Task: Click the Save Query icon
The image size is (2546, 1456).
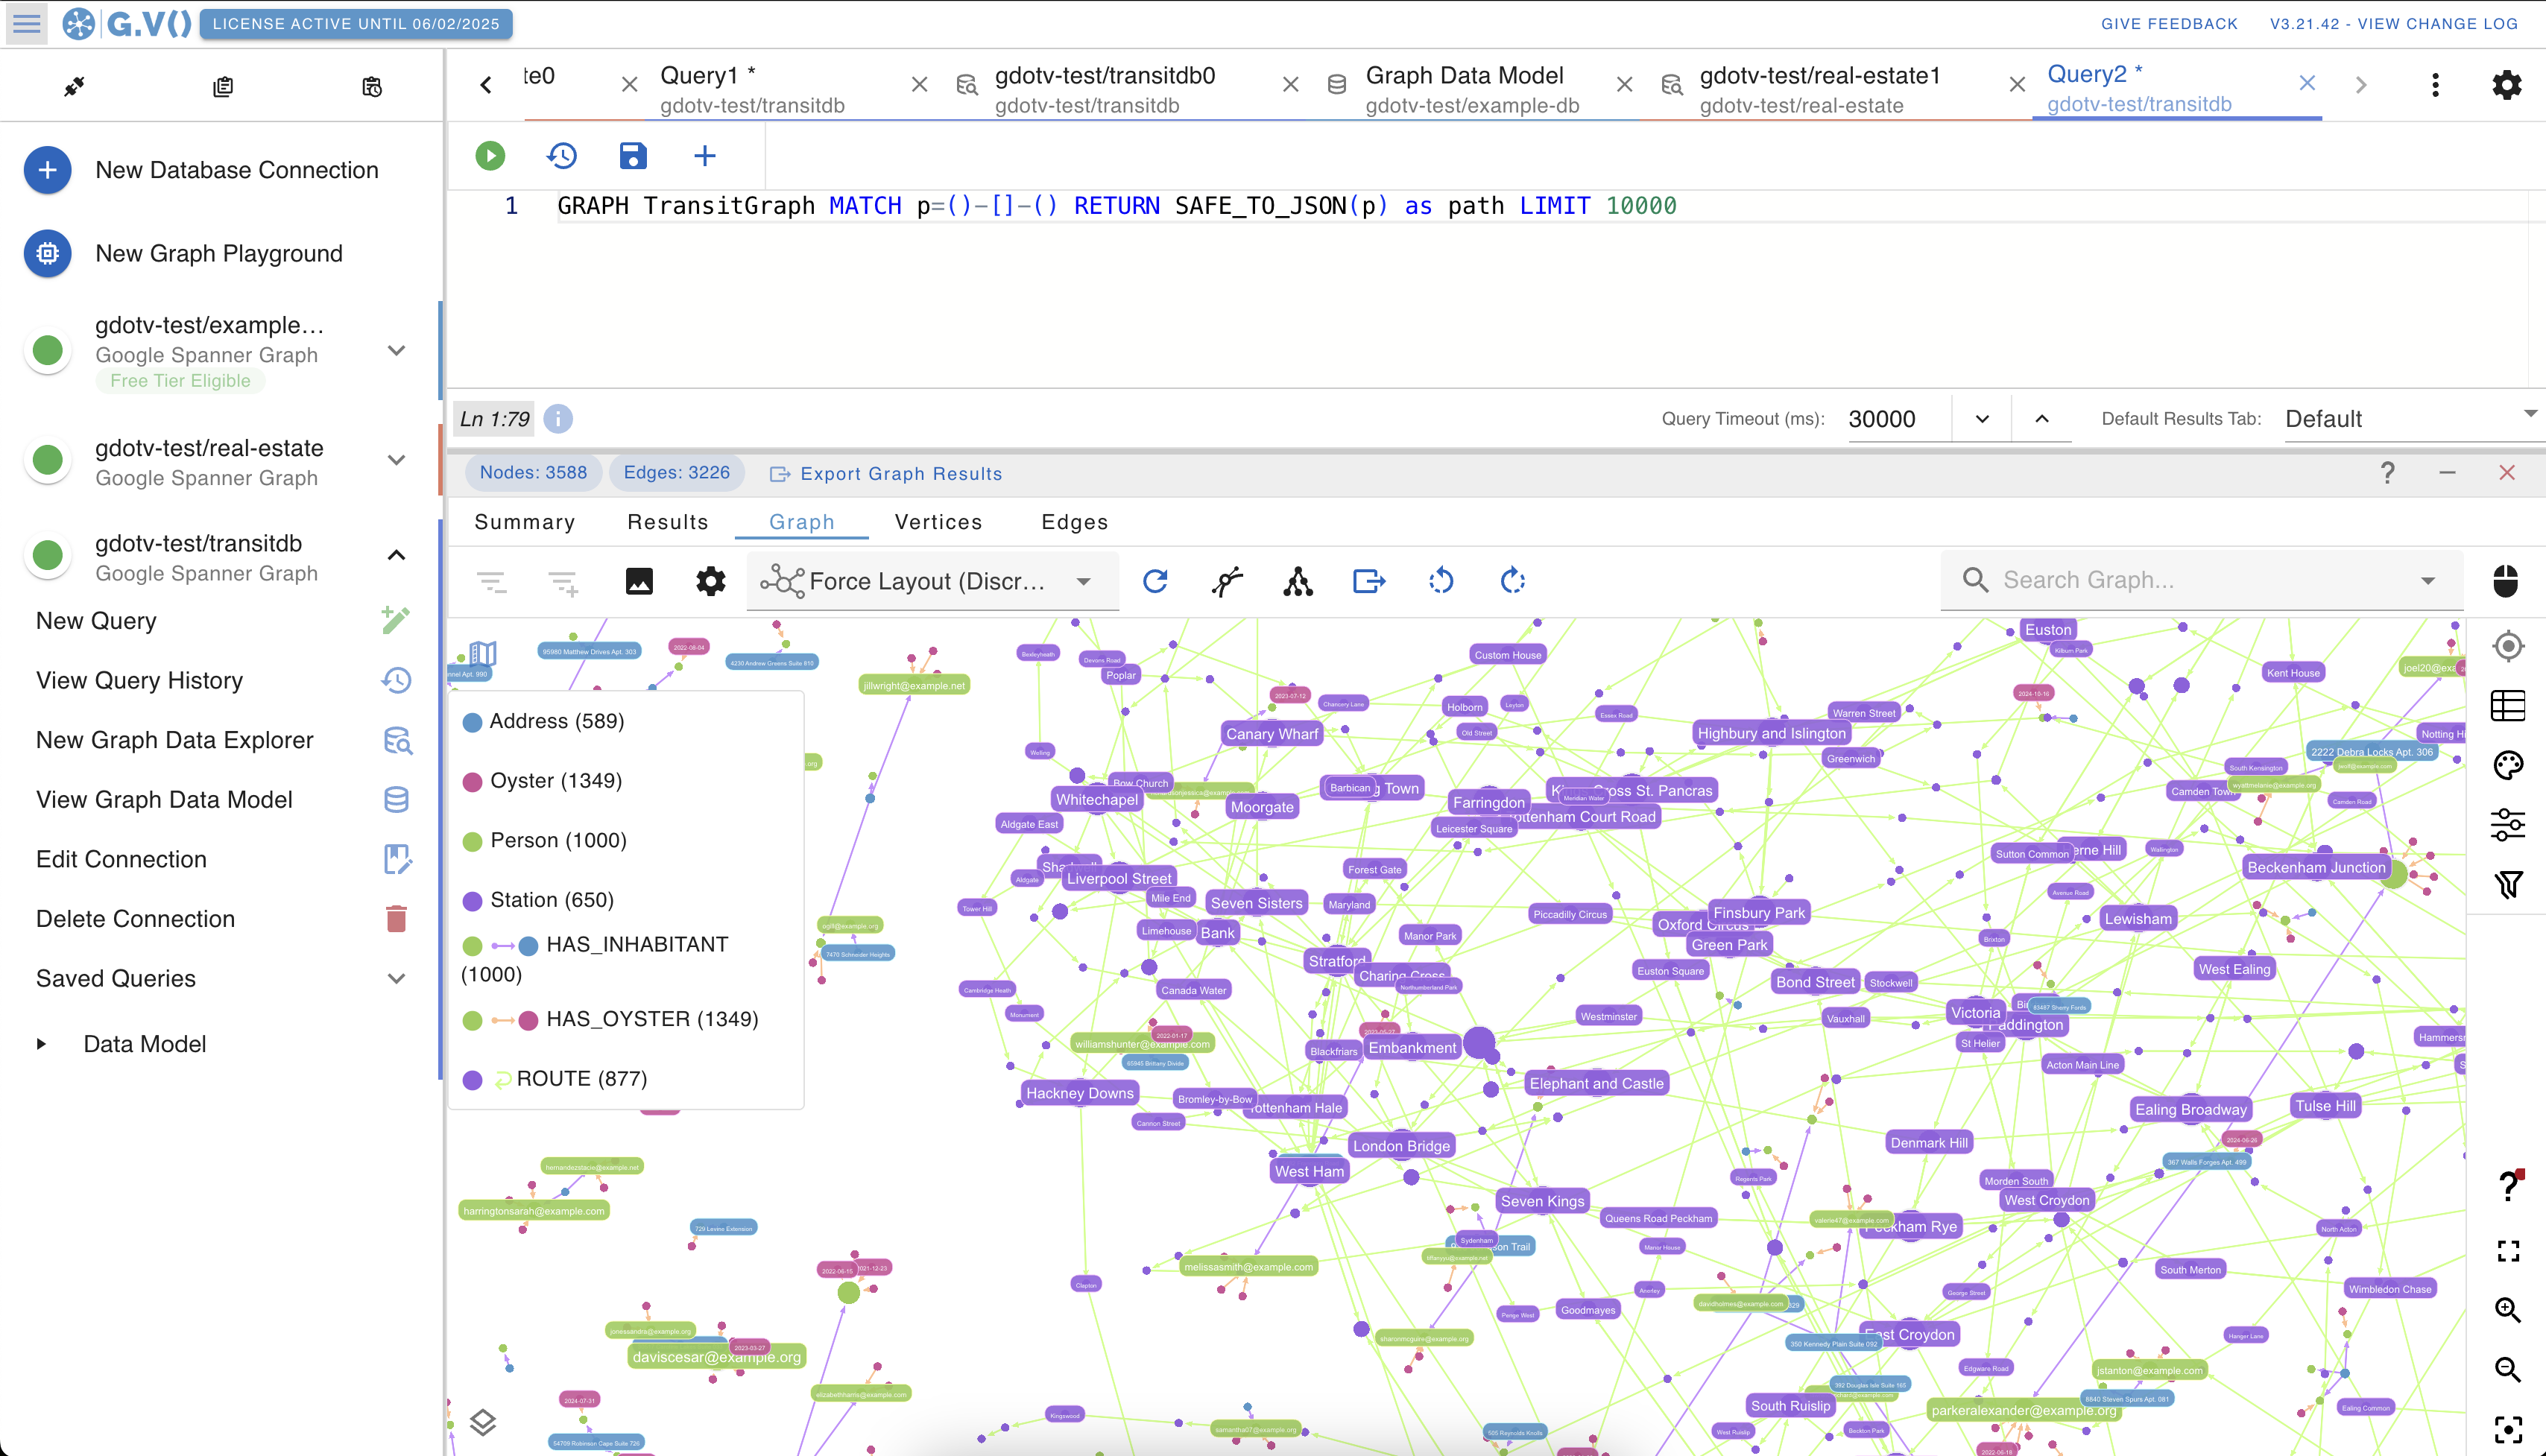Action: [x=633, y=156]
